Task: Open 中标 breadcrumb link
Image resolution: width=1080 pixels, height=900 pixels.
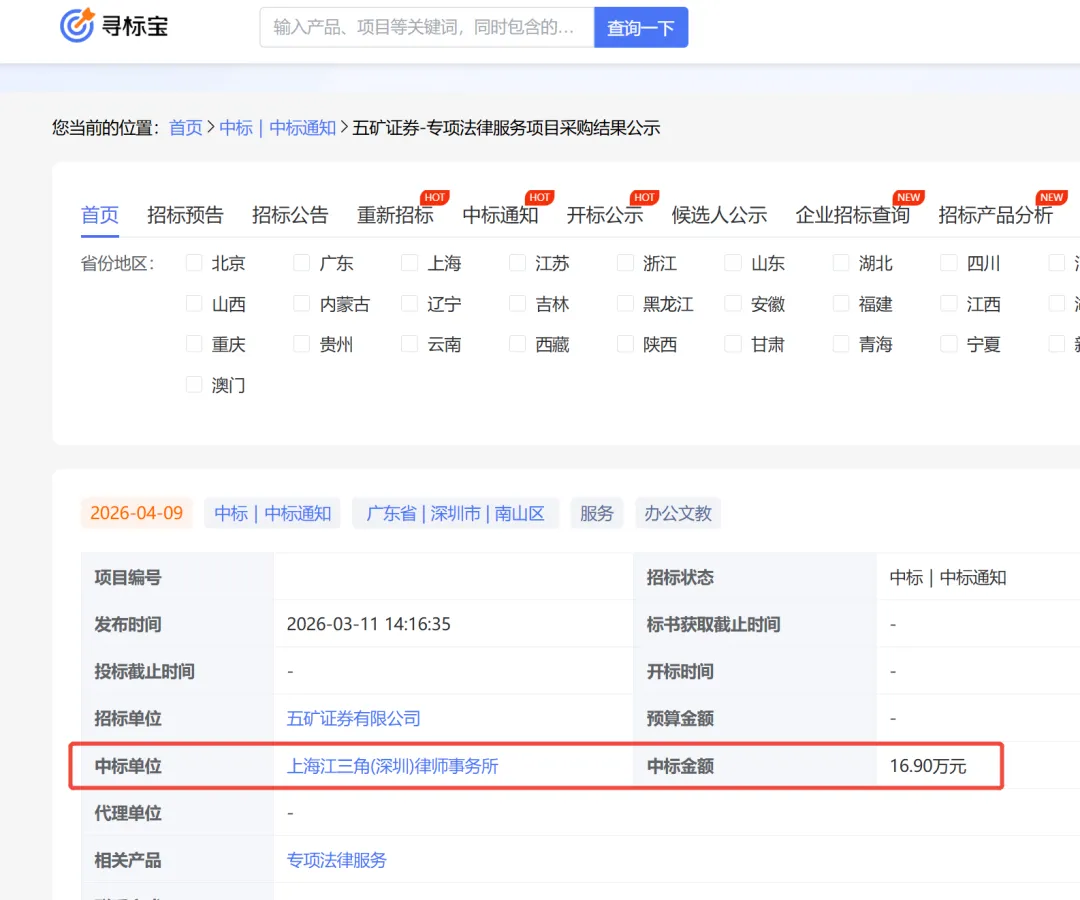Action: pyautogui.click(x=236, y=128)
